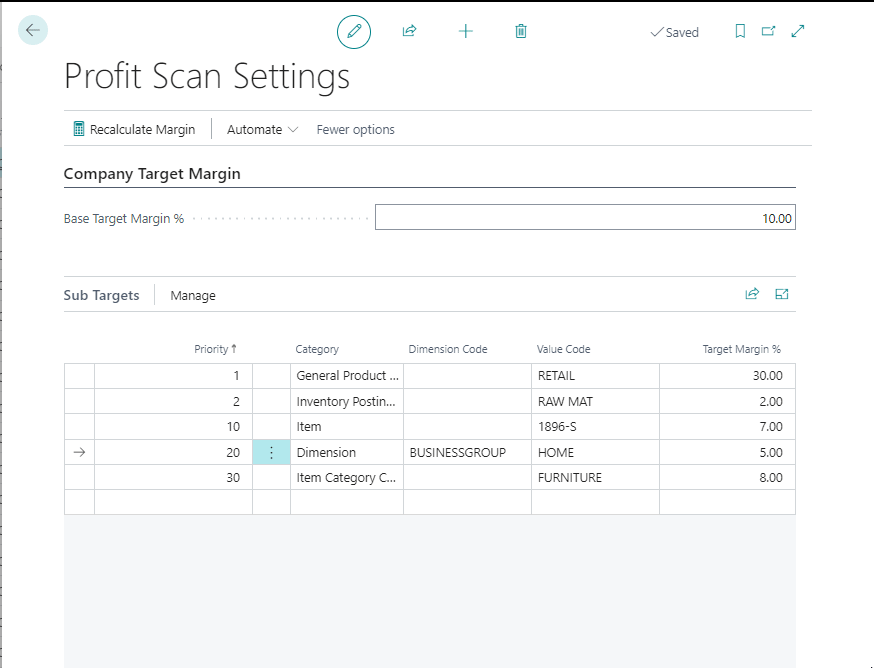
Task: Share the page using top share icon
Action: (x=409, y=32)
